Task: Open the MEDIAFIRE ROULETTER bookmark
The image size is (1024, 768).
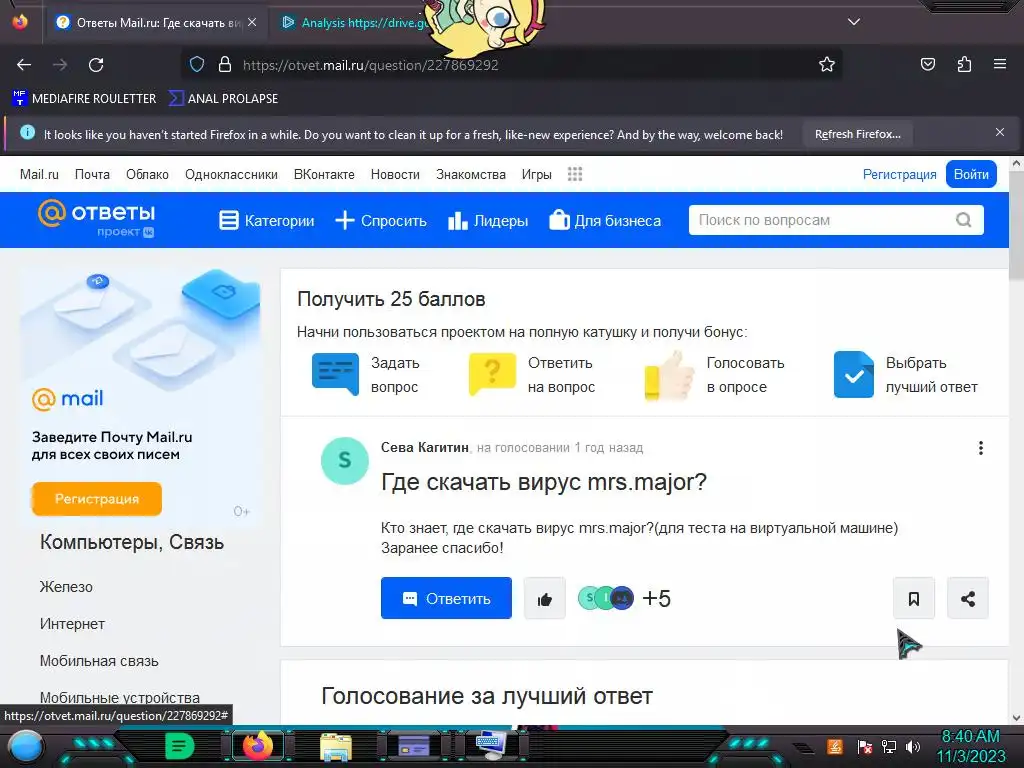Action: point(84,99)
